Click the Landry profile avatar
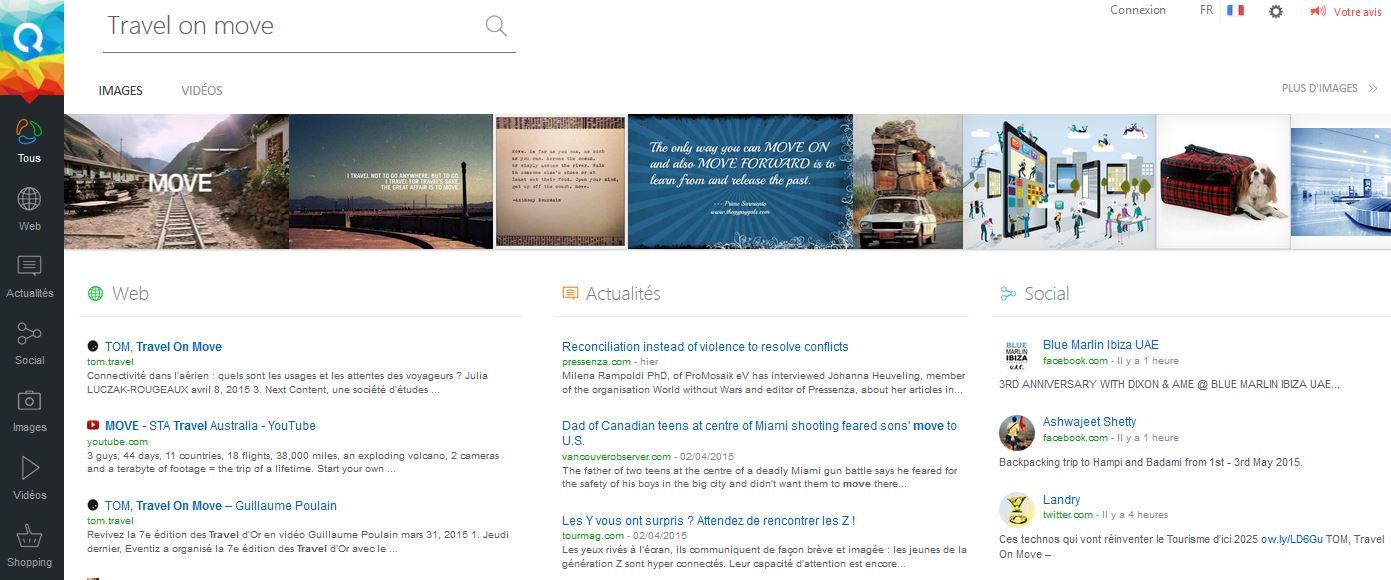 point(1017,510)
